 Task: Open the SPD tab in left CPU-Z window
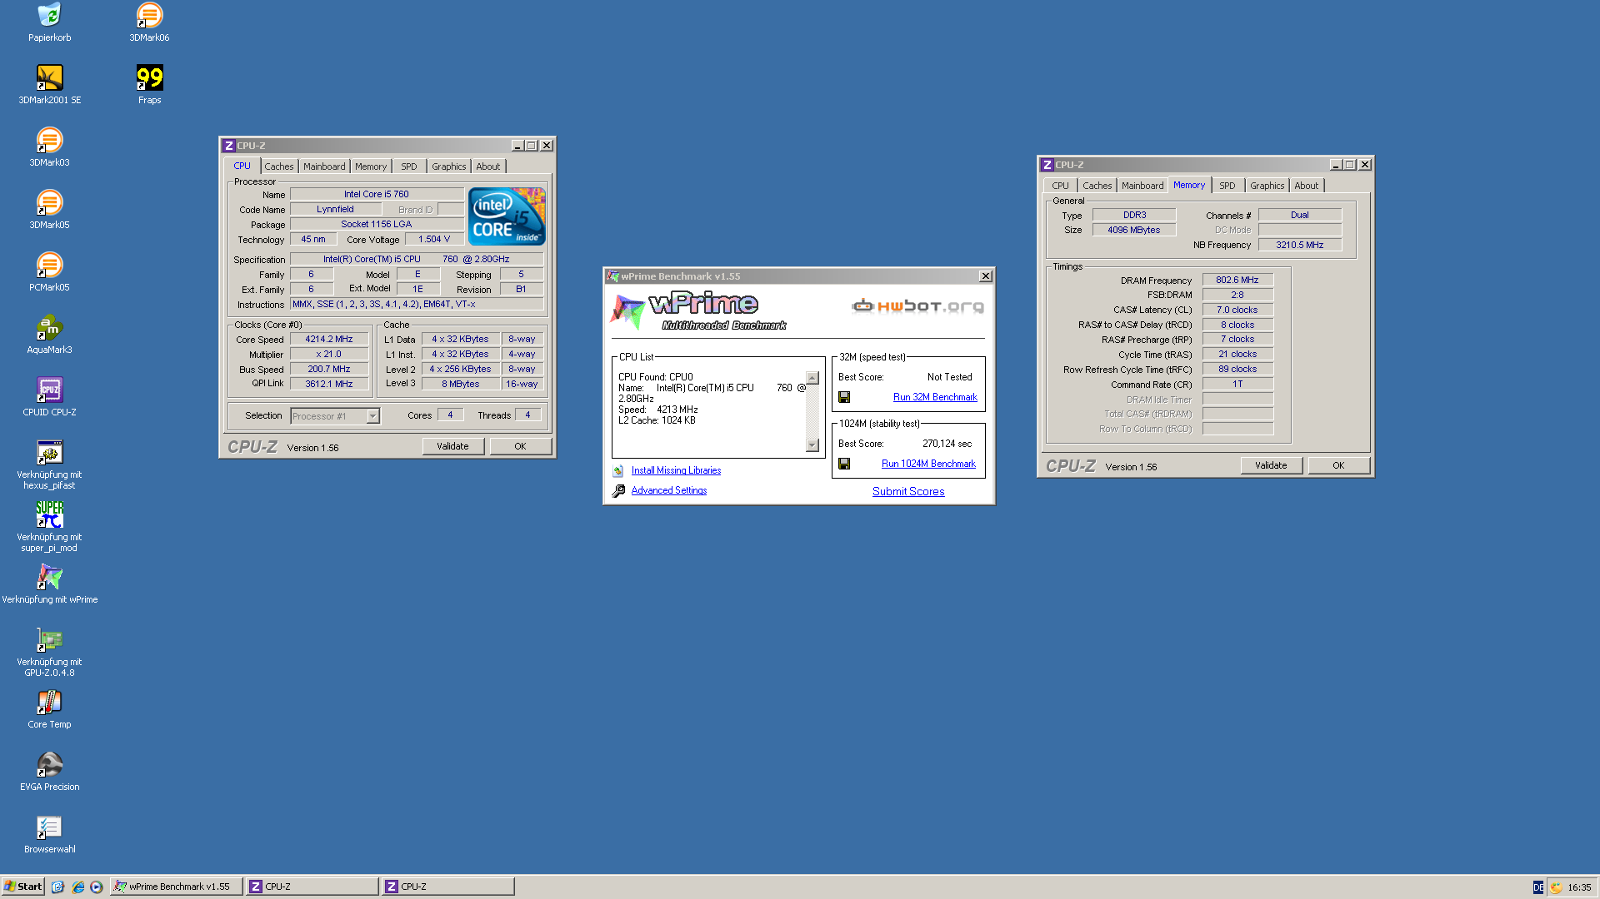pyautogui.click(x=409, y=167)
